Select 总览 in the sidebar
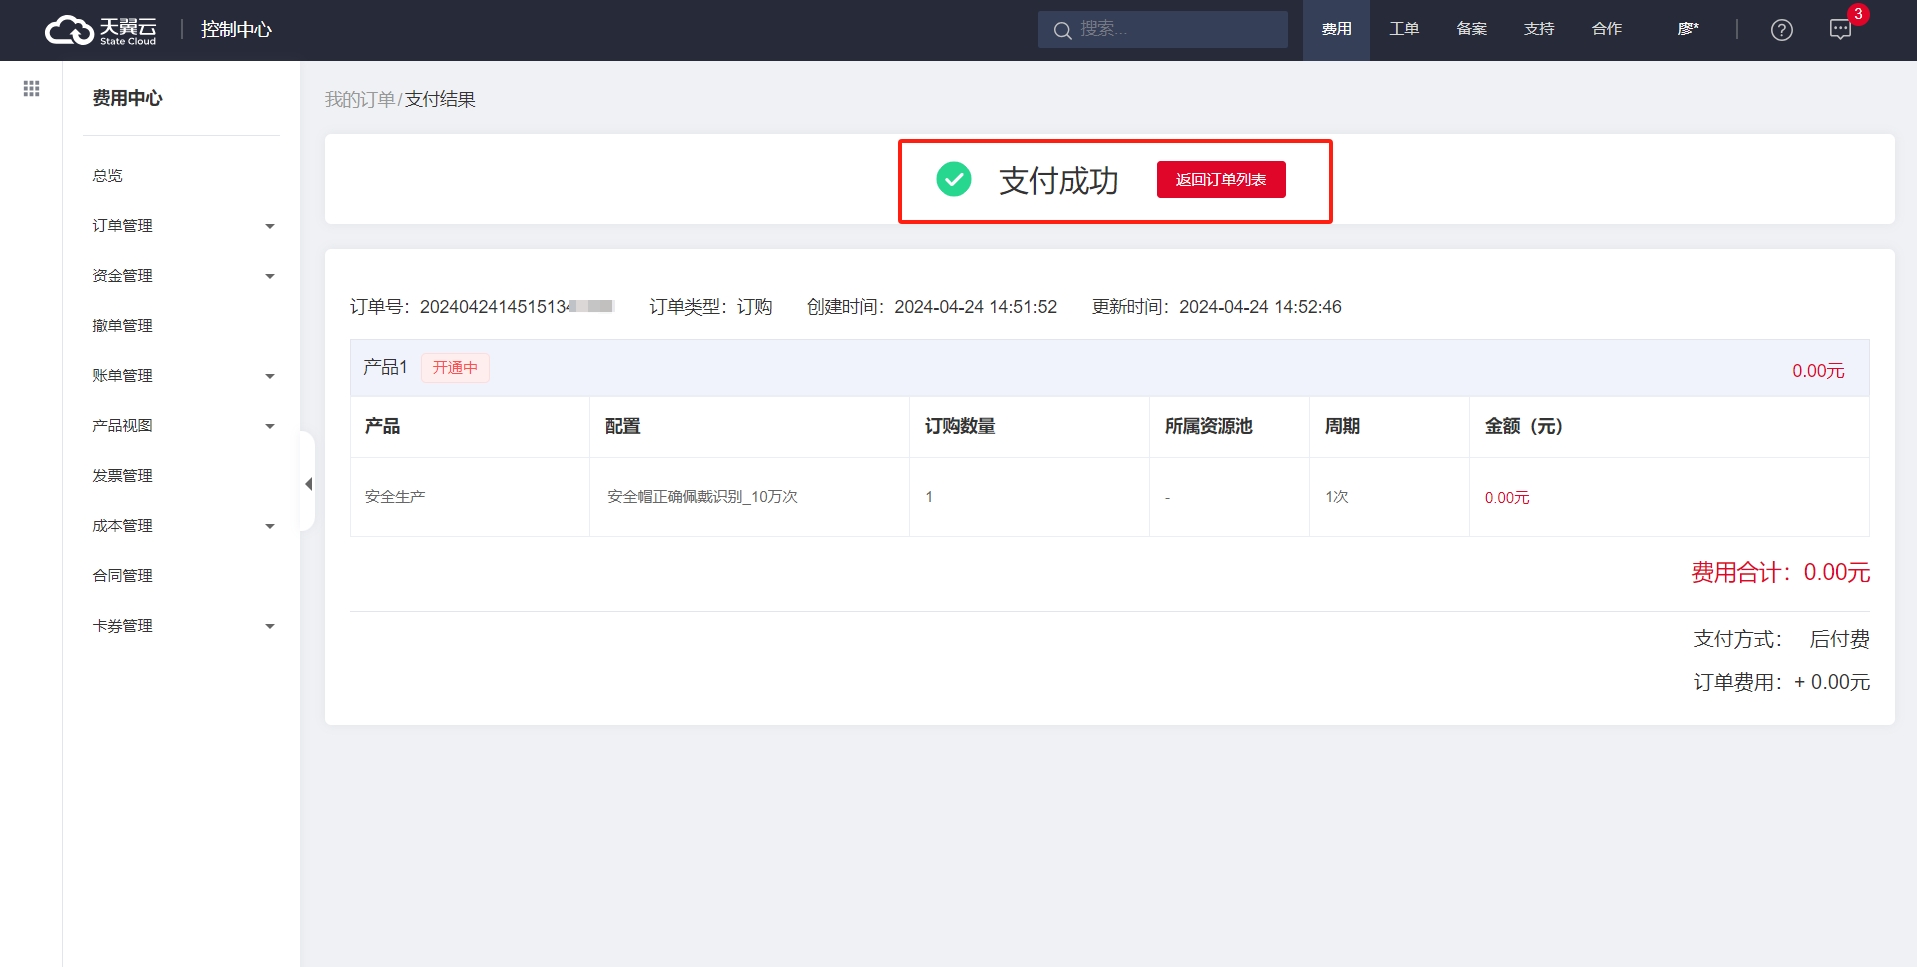The image size is (1917, 967). [x=108, y=175]
